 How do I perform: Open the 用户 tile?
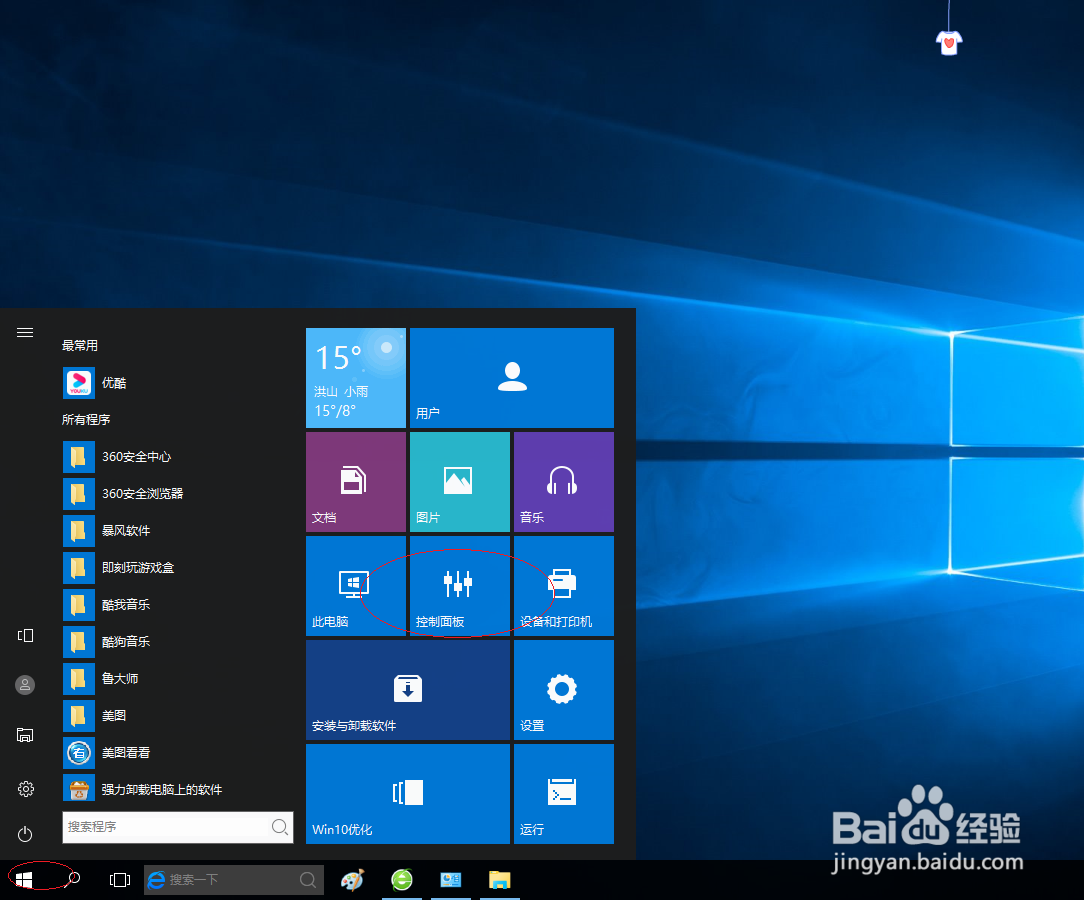tap(511, 377)
